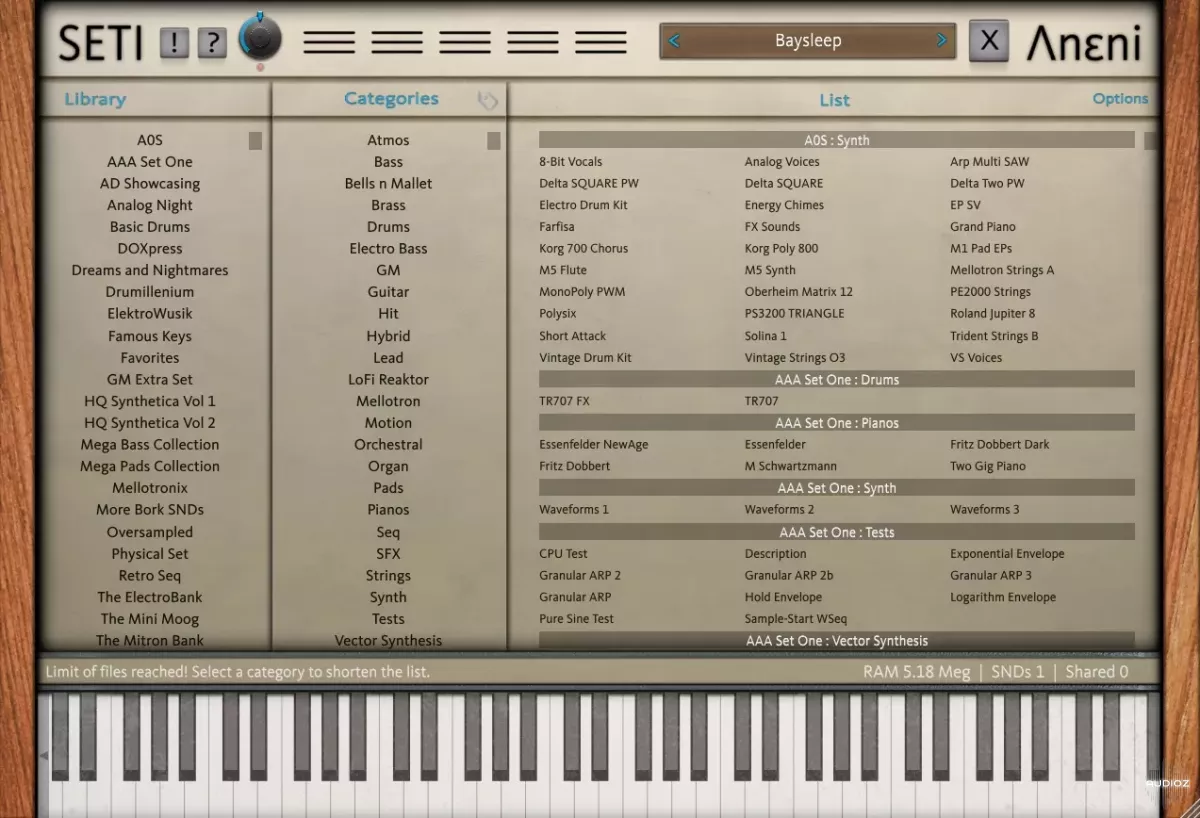
Task: Click the sound List scrollbar handle
Action: pyautogui.click(x=1150, y=141)
